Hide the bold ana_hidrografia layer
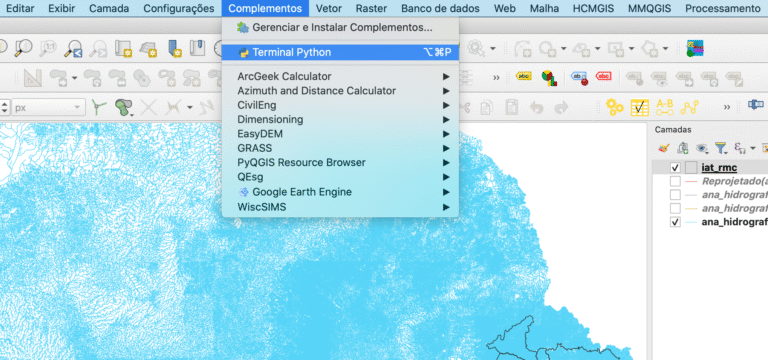This screenshot has width=768, height=360. click(675, 222)
